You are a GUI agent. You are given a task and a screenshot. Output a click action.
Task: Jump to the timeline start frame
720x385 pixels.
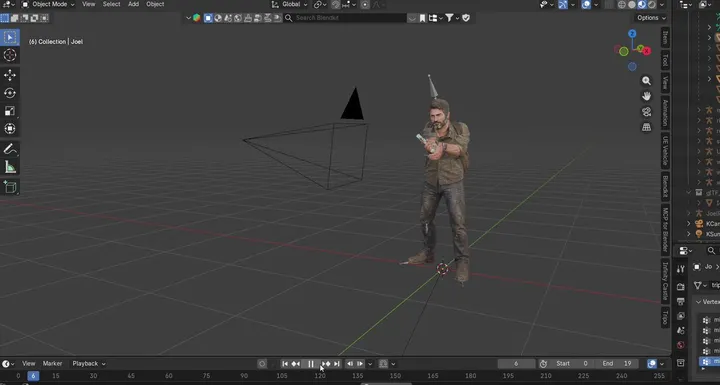[285, 364]
